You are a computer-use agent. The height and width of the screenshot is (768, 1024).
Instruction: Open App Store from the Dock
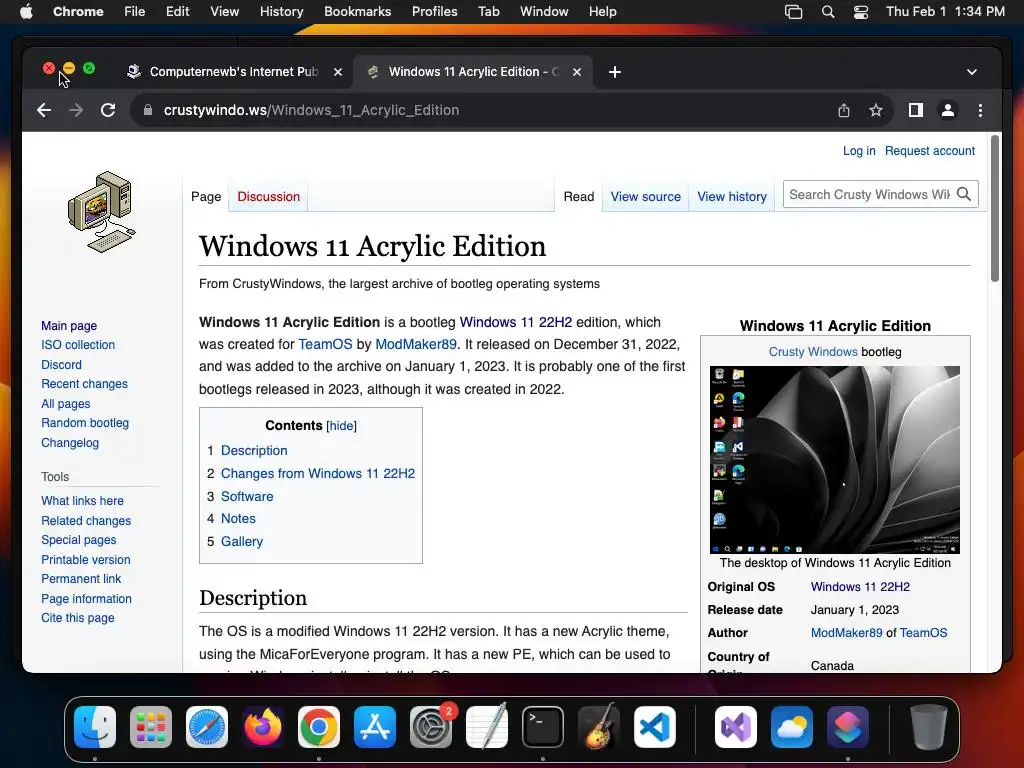[375, 727]
